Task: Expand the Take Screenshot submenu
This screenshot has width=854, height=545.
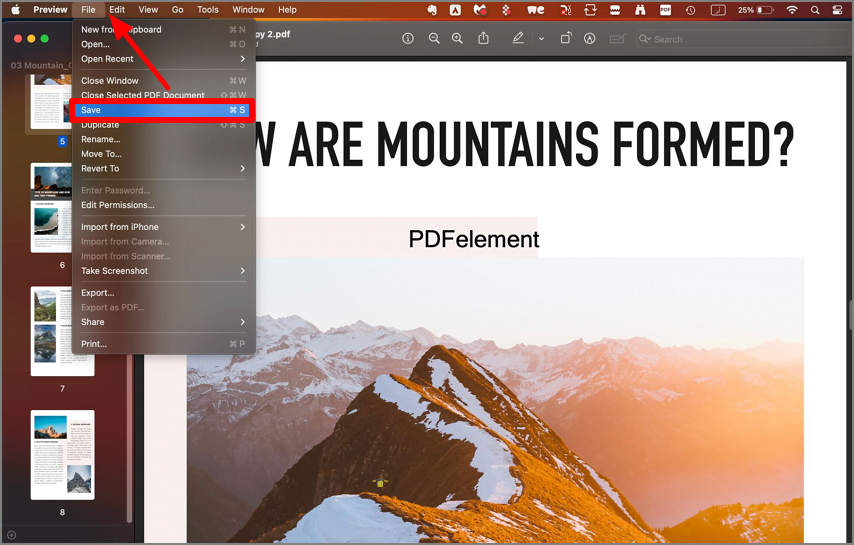Action: pos(162,271)
